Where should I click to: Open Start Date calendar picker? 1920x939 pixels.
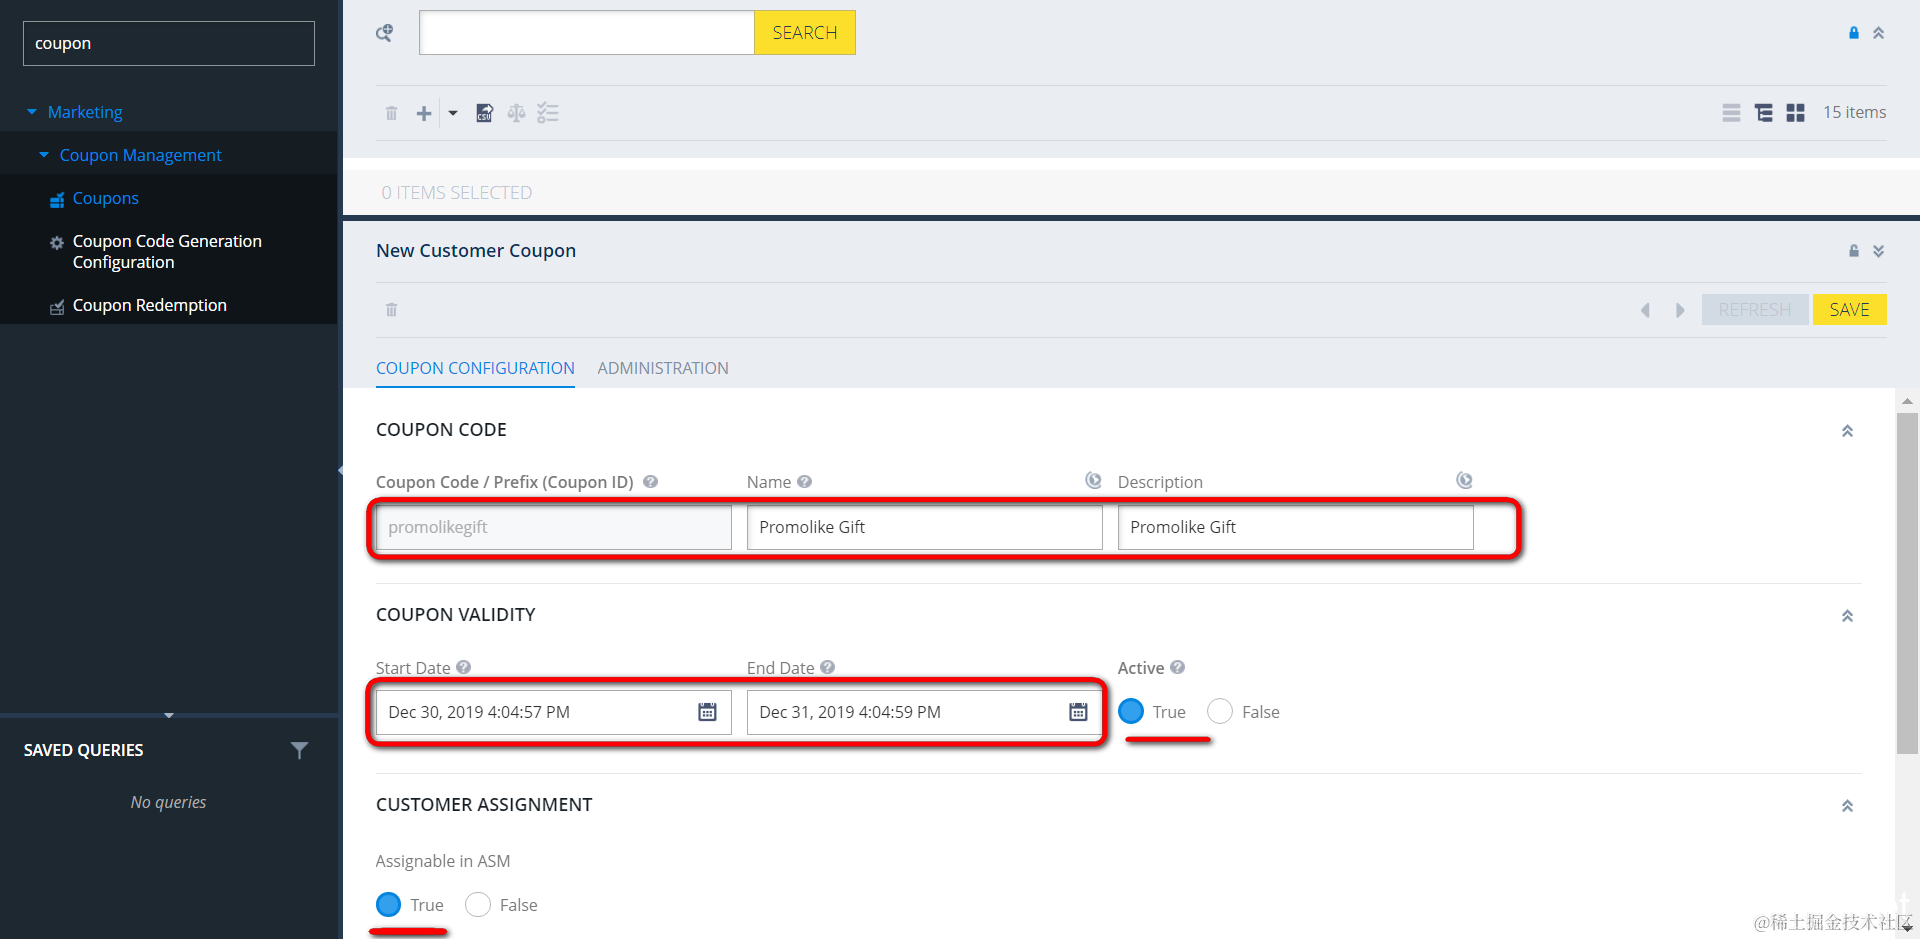(x=707, y=712)
